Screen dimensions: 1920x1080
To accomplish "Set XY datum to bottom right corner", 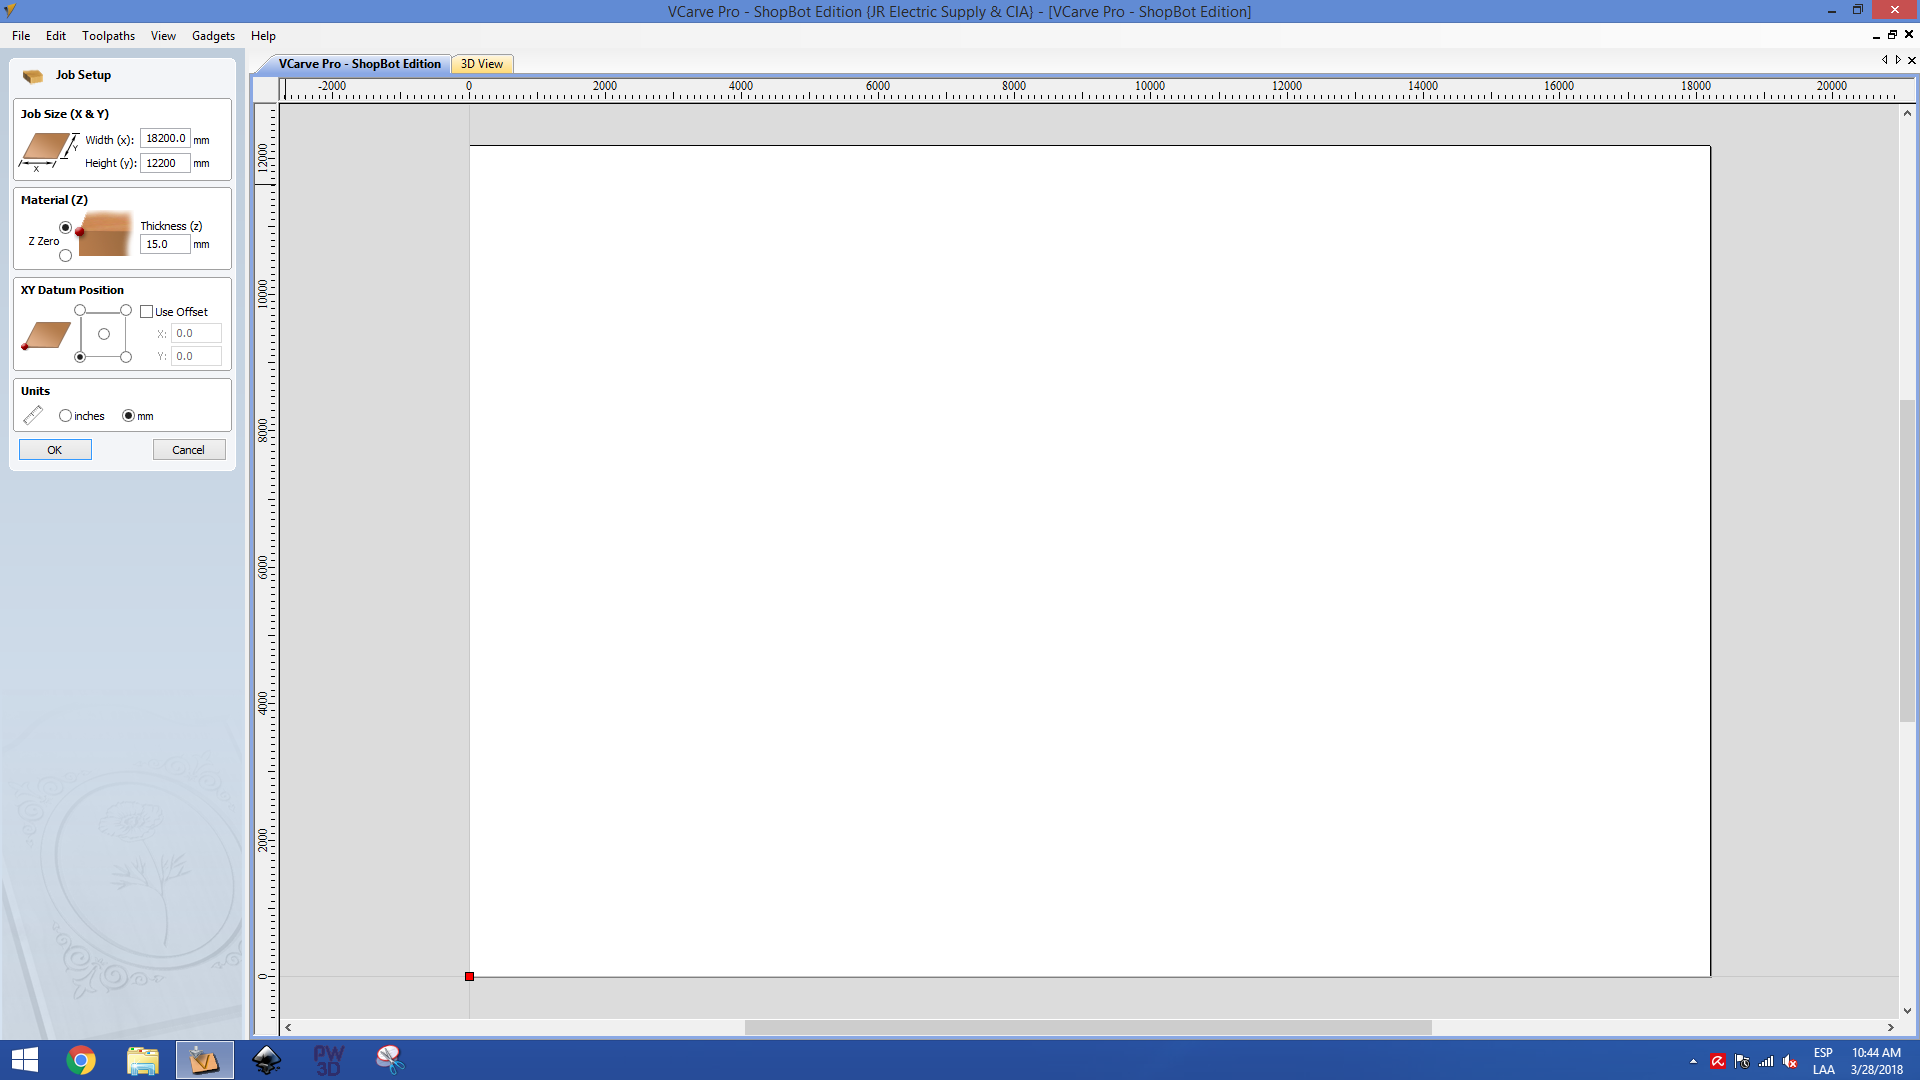I will 126,357.
